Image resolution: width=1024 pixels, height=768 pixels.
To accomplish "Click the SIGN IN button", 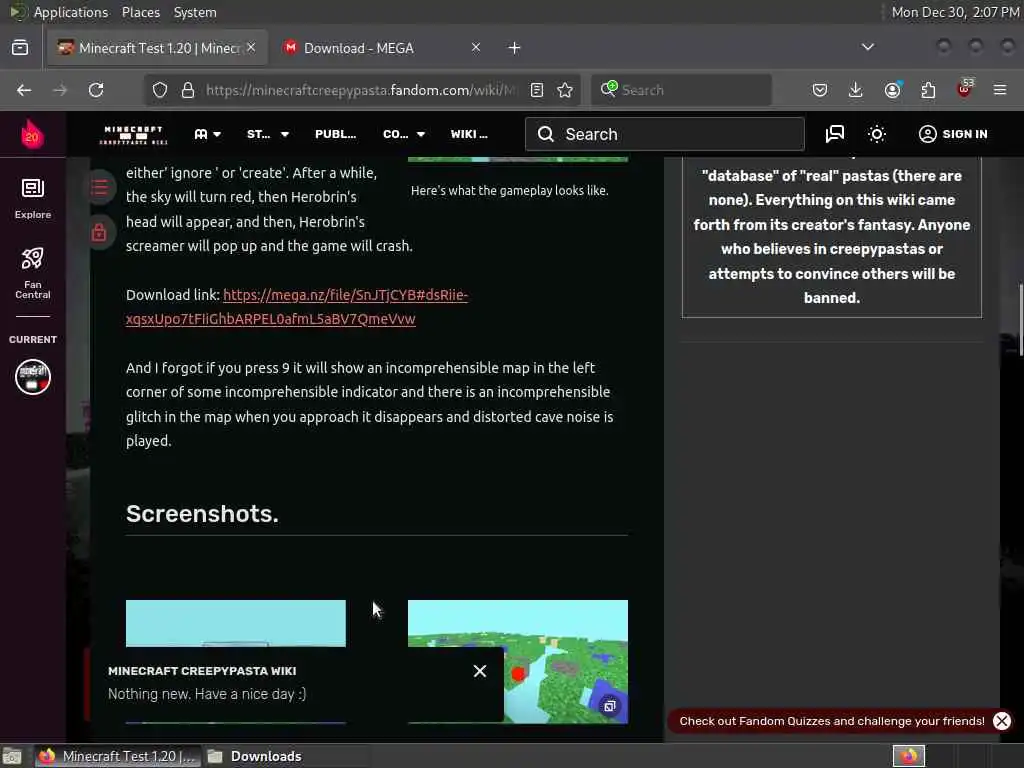I will pos(953,134).
